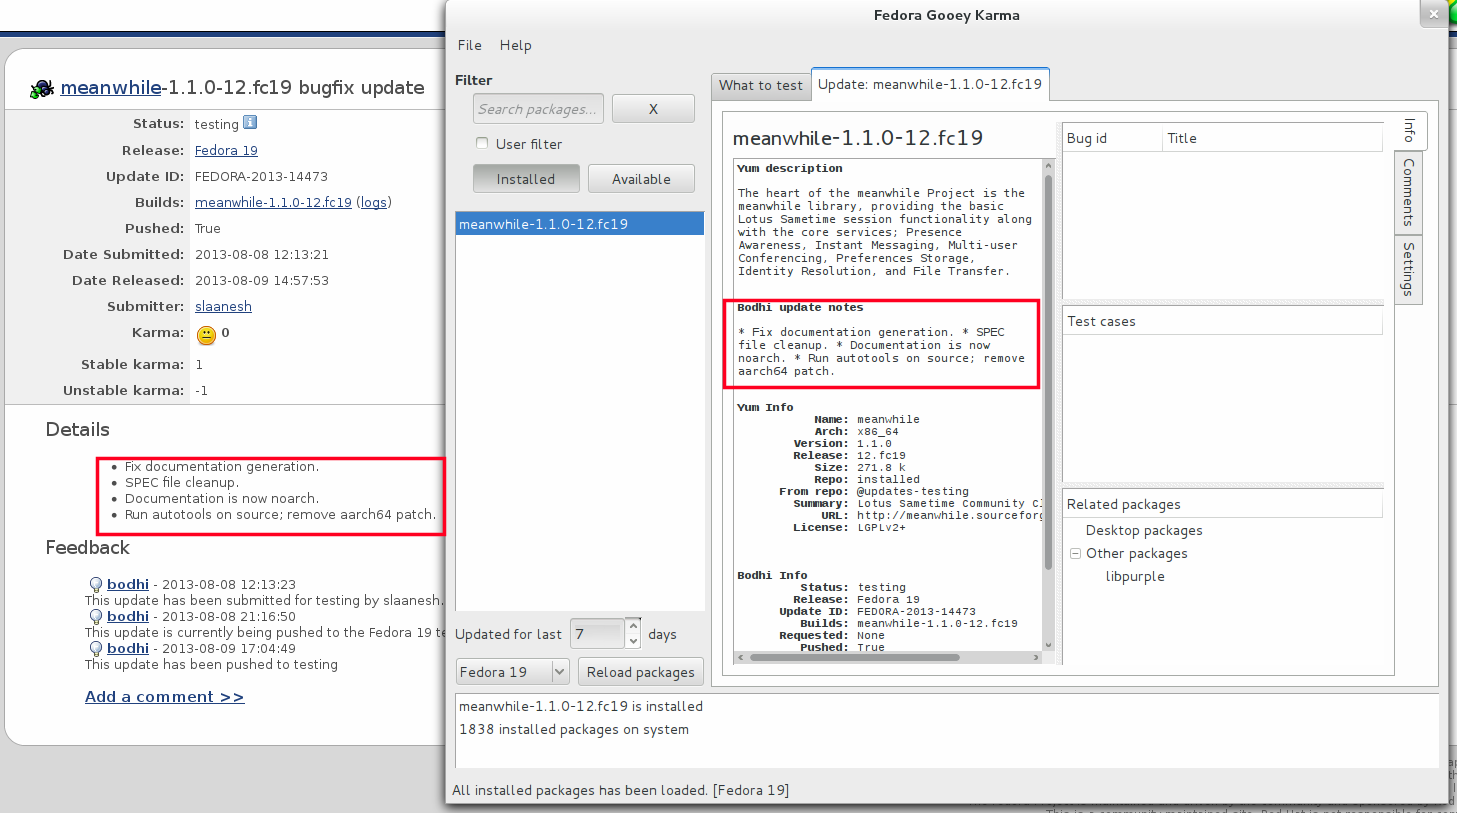1457x813 pixels.
Task: Click the Reload packages button
Action: [x=641, y=672]
